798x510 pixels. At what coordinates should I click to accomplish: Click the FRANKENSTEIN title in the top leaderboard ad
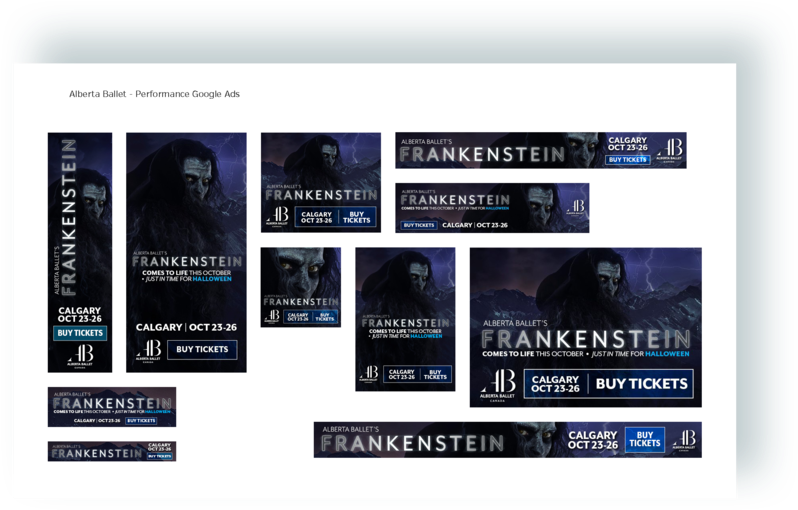click(482, 154)
